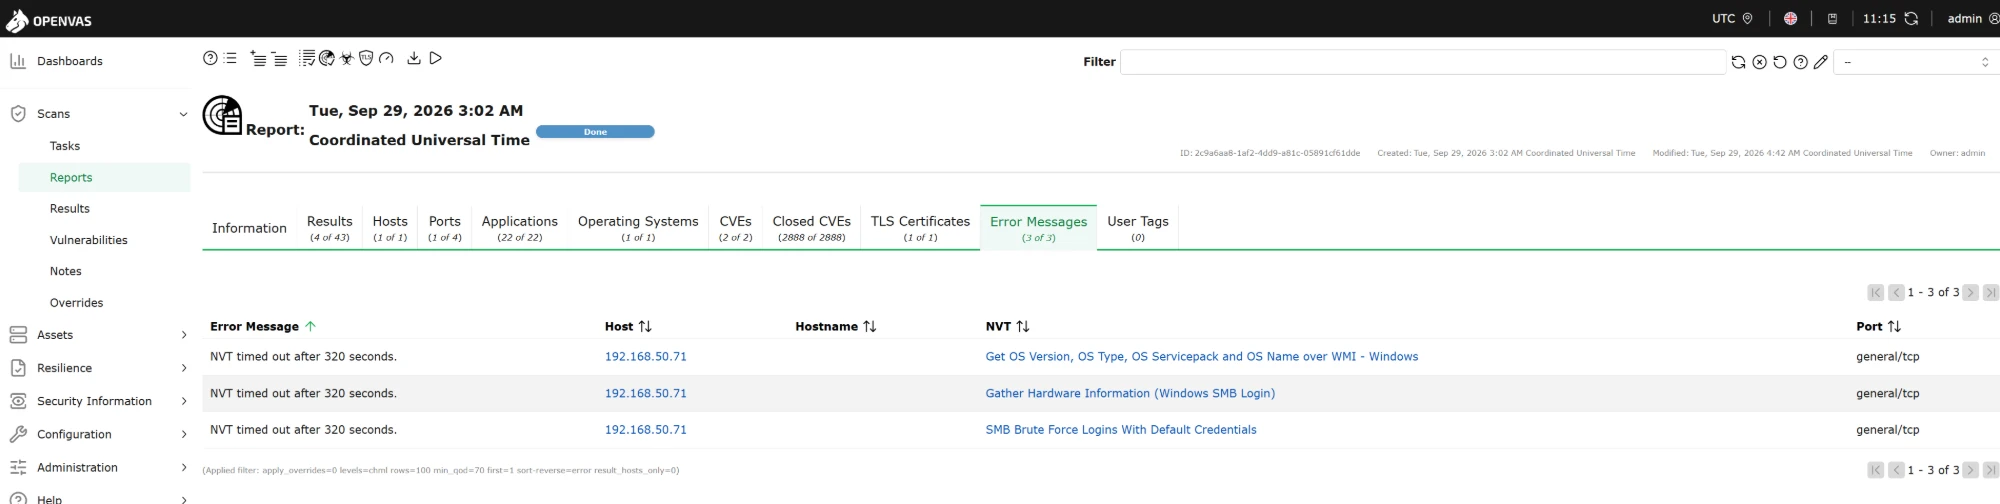
Task: Click the update filter refresh icon
Action: pyautogui.click(x=1738, y=62)
